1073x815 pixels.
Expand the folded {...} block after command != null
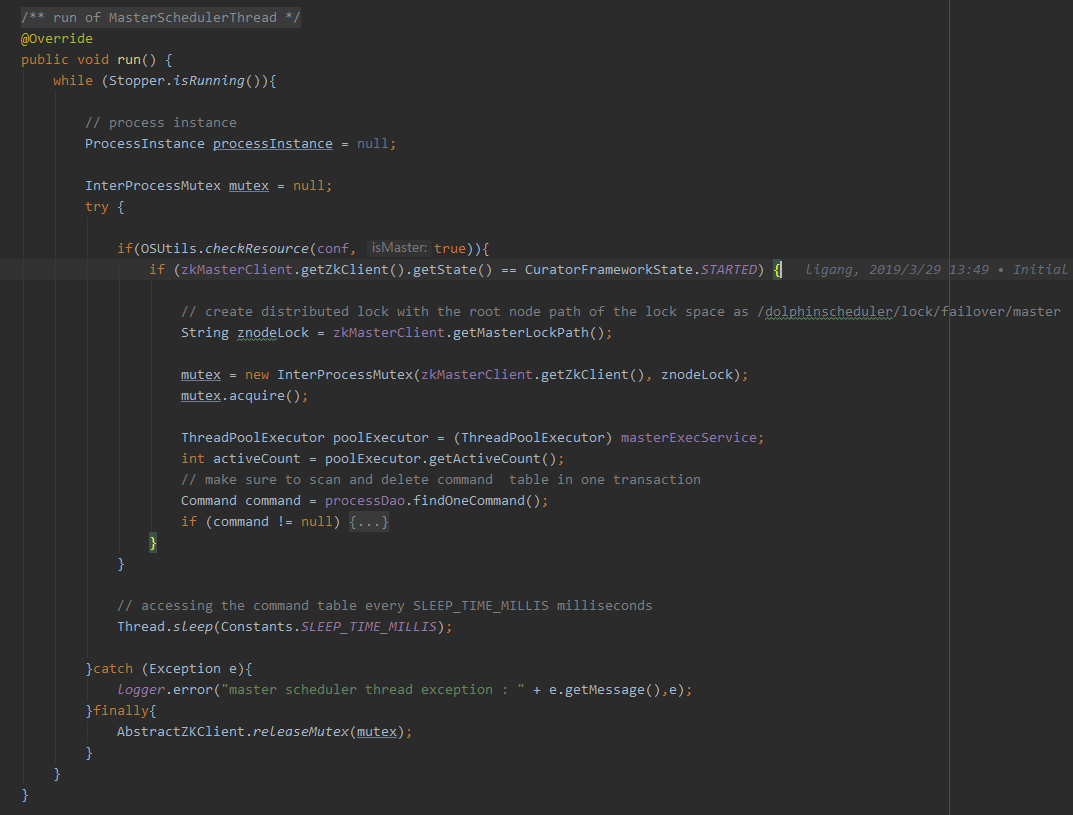coord(369,522)
